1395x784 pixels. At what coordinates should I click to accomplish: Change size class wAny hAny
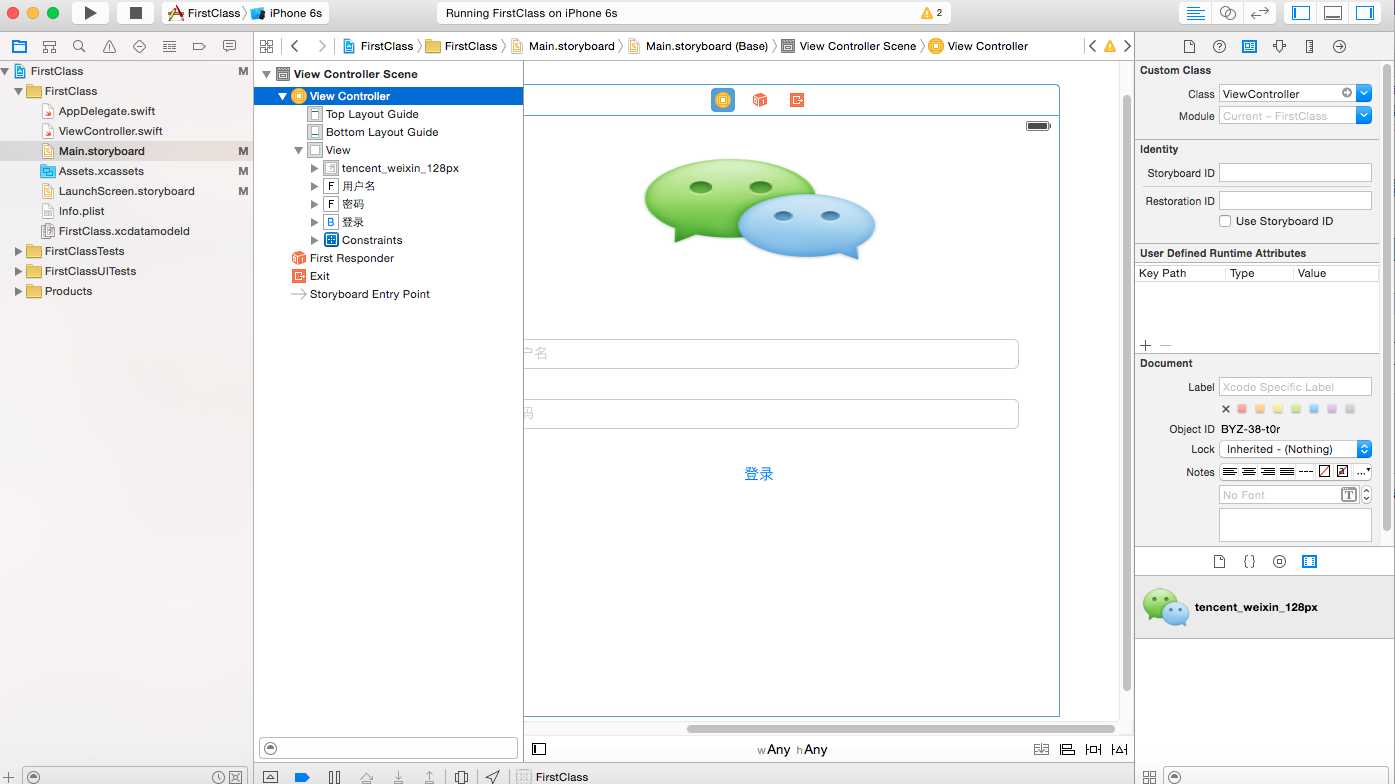tap(792, 750)
